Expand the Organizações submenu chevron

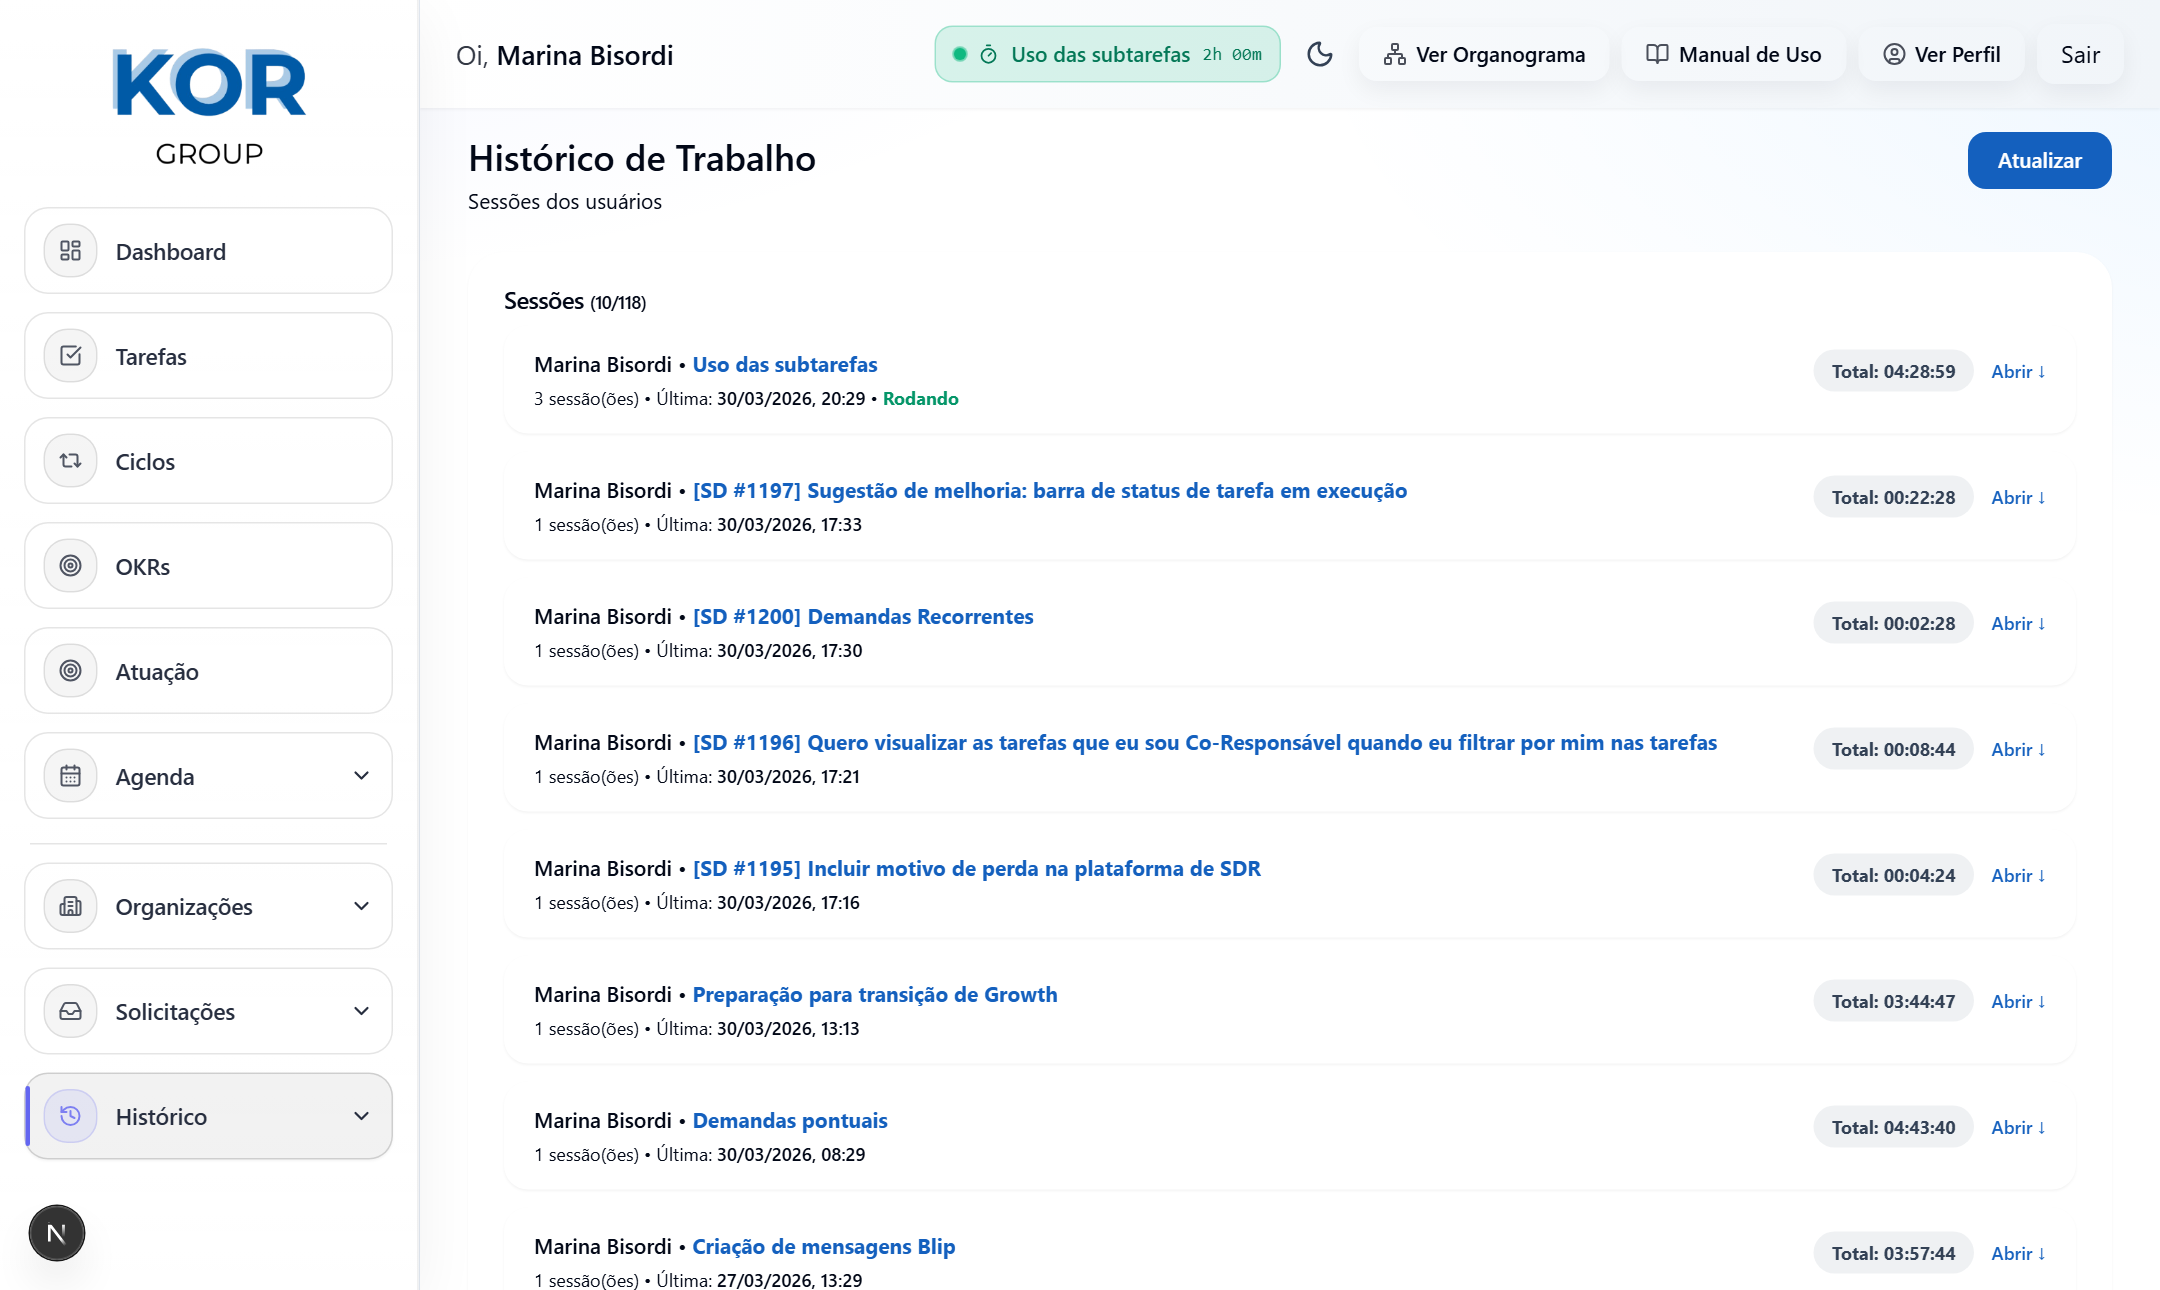click(x=361, y=906)
